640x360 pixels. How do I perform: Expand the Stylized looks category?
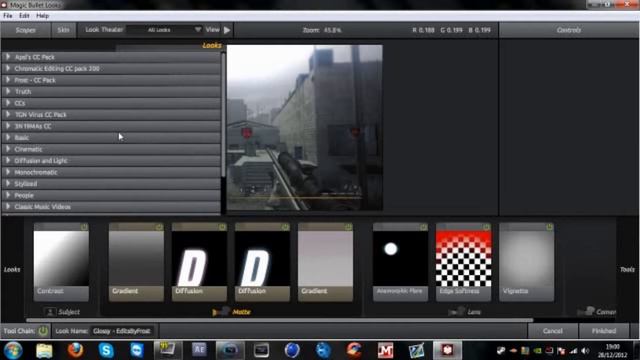8,183
